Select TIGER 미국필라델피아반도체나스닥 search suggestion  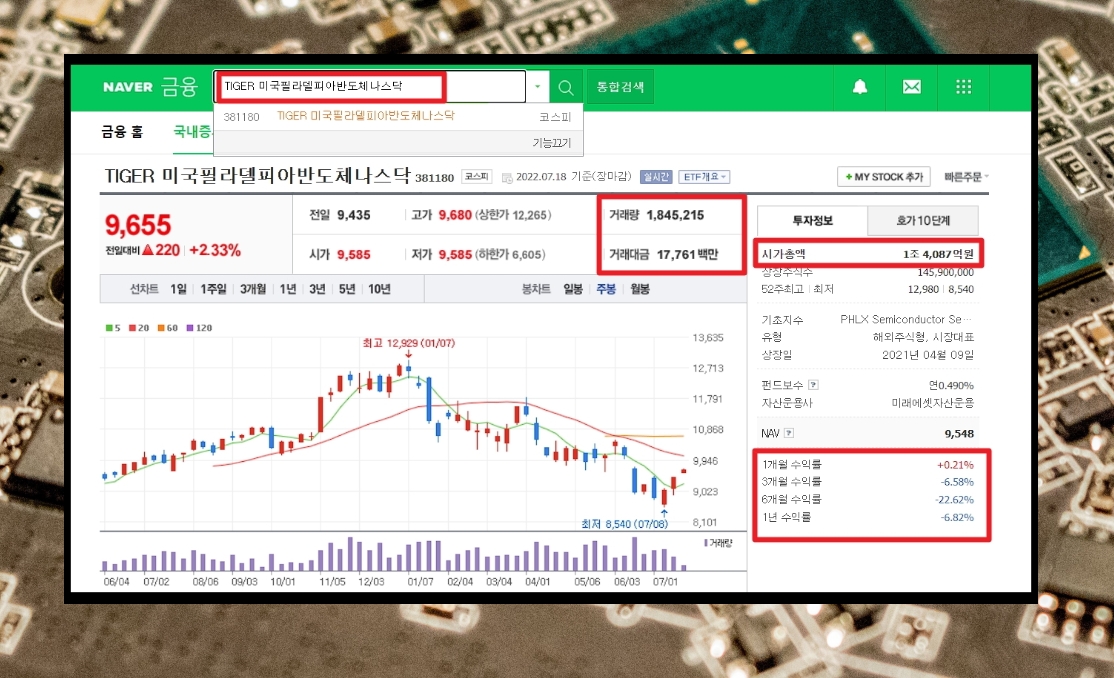click(x=365, y=116)
